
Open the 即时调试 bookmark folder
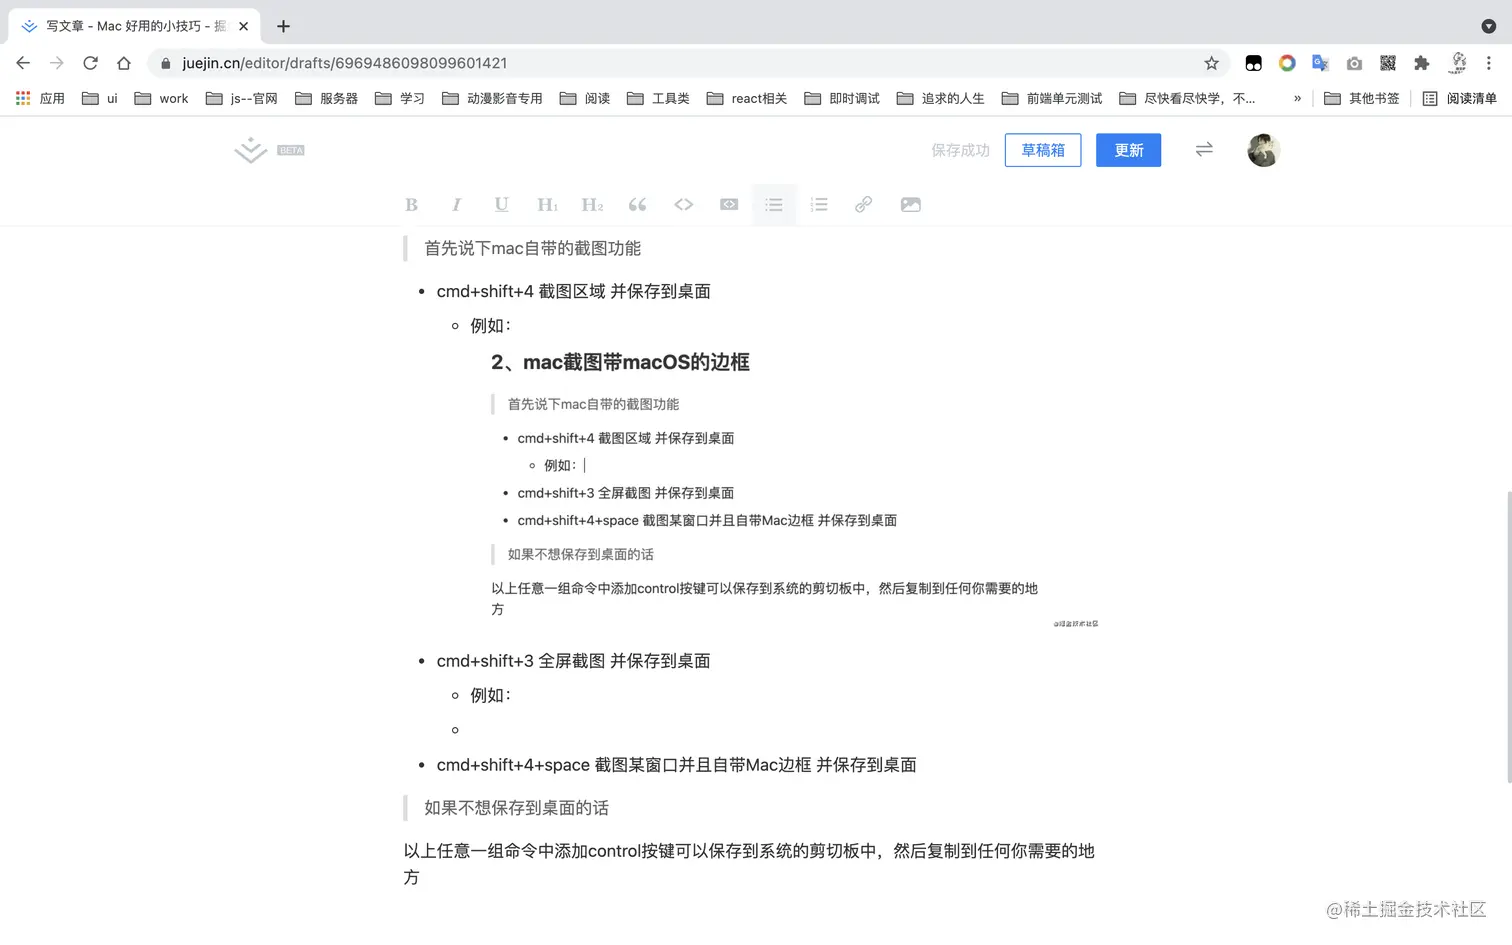[842, 98]
